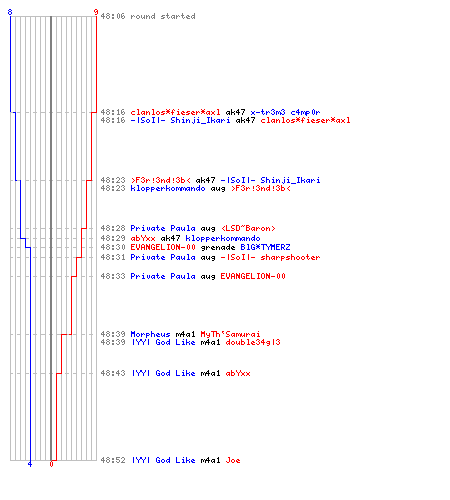
Task: Click Private Paula on the 48:28 line
Action: [163, 228]
